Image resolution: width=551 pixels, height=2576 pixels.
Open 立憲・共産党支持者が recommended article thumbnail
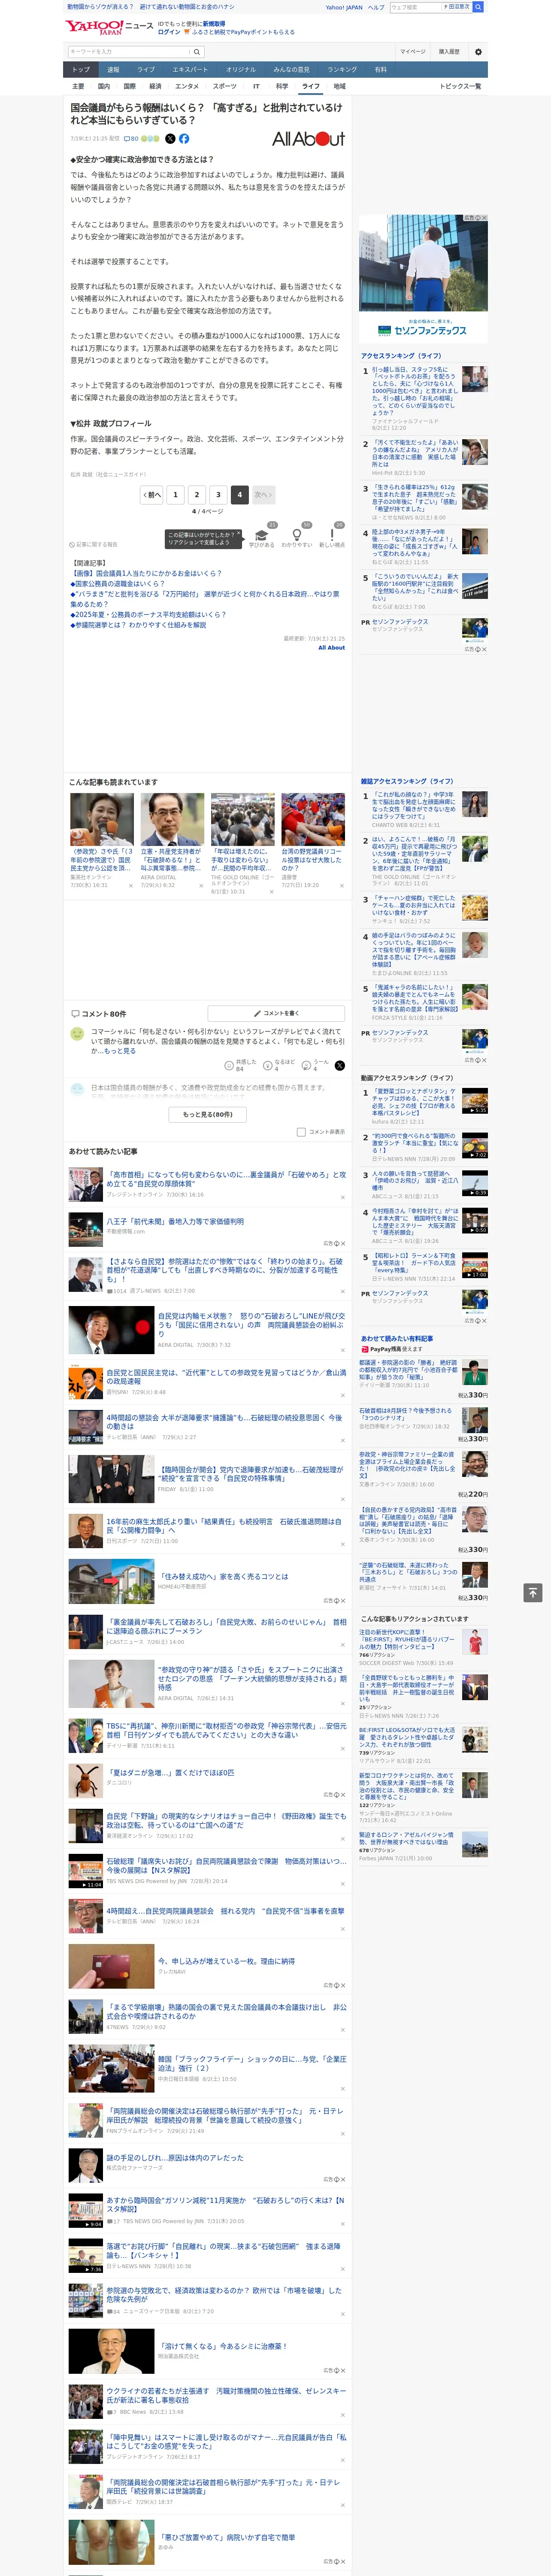[x=172, y=819]
